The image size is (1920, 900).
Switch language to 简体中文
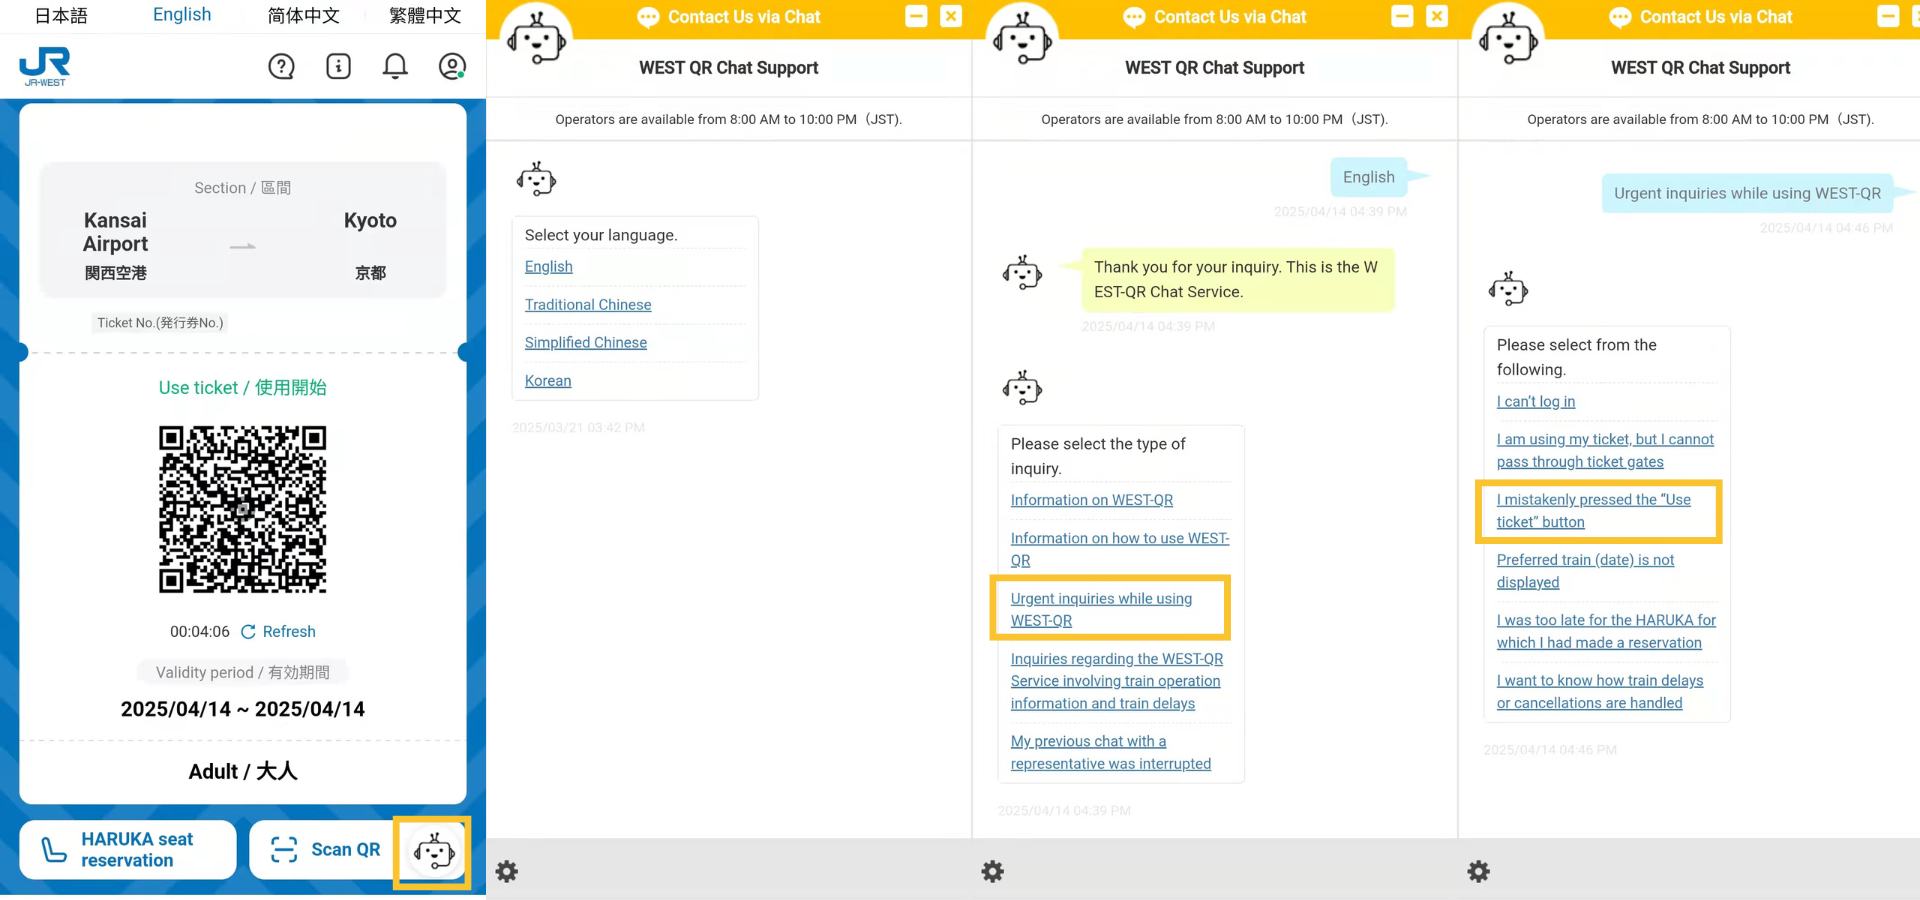(304, 16)
